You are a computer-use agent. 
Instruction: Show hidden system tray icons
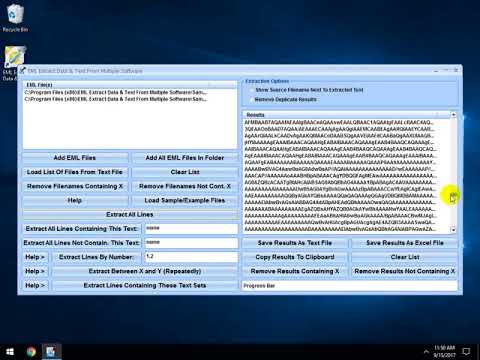426,352
